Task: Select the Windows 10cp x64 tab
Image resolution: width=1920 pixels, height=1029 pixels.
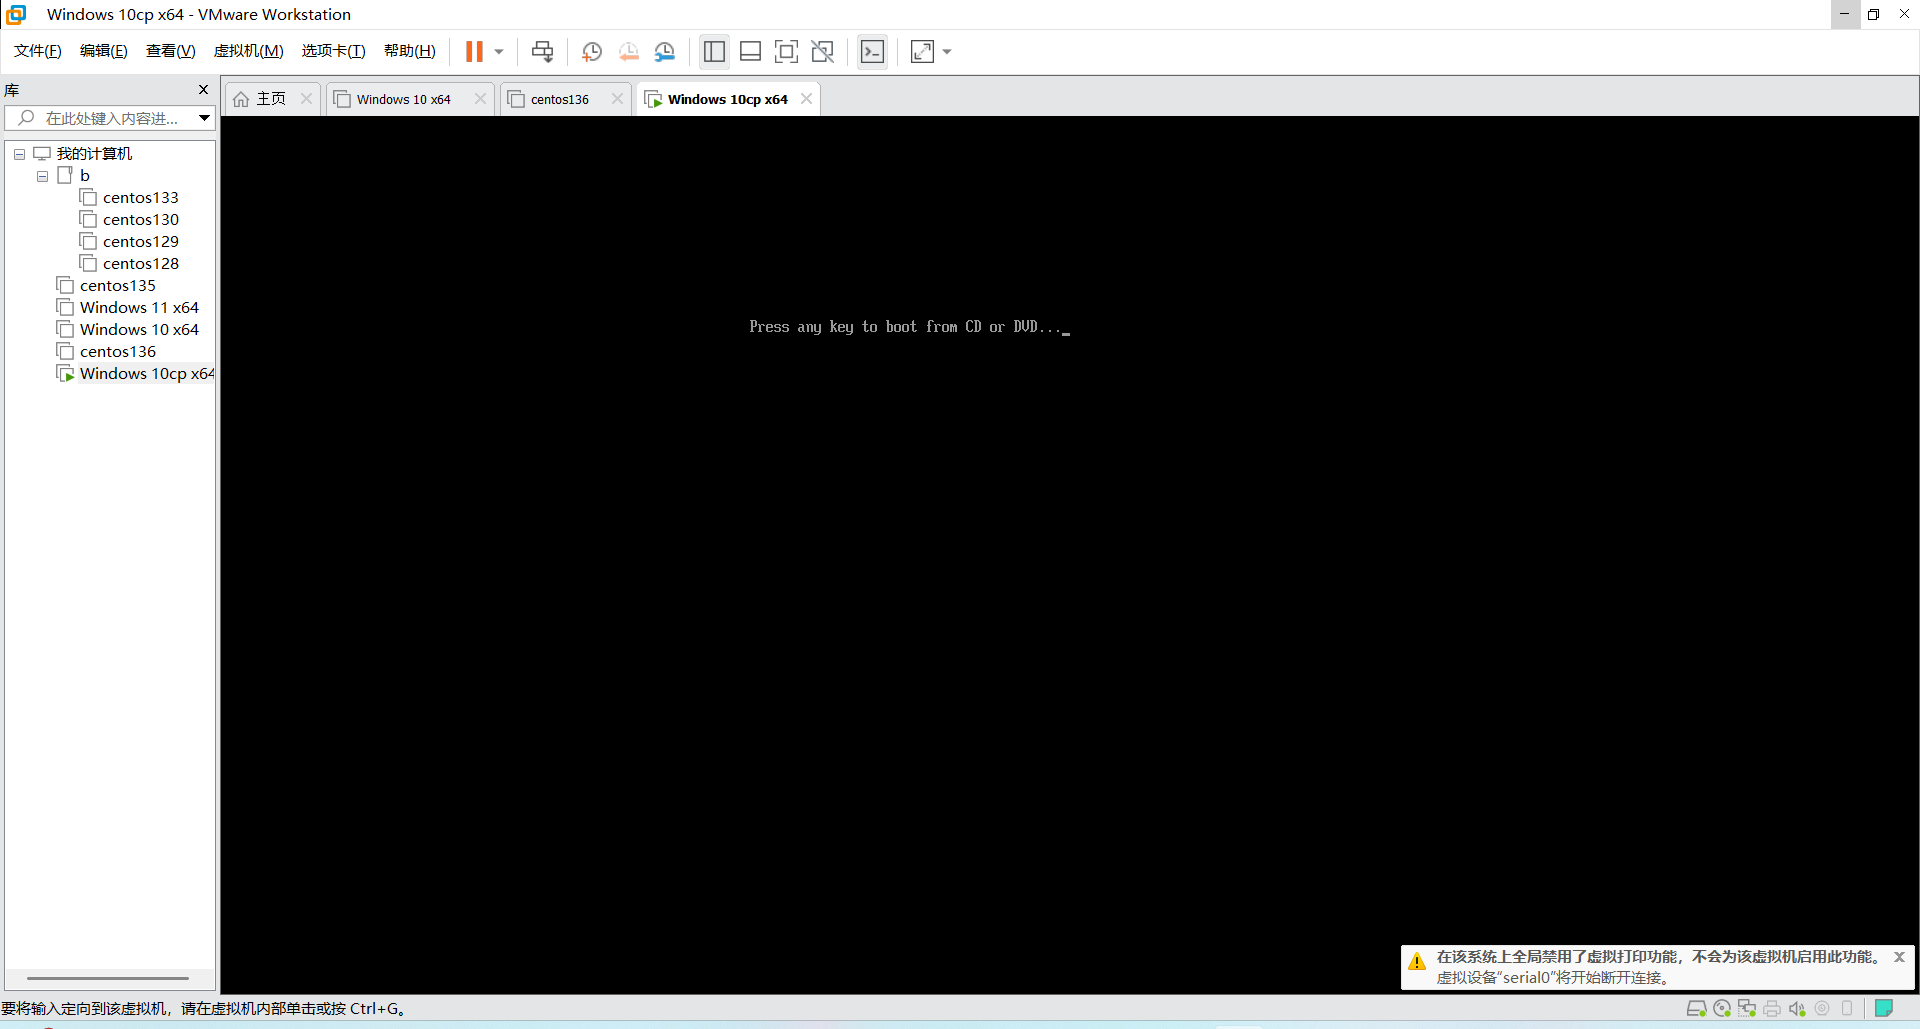Action: (x=727, y=99)
